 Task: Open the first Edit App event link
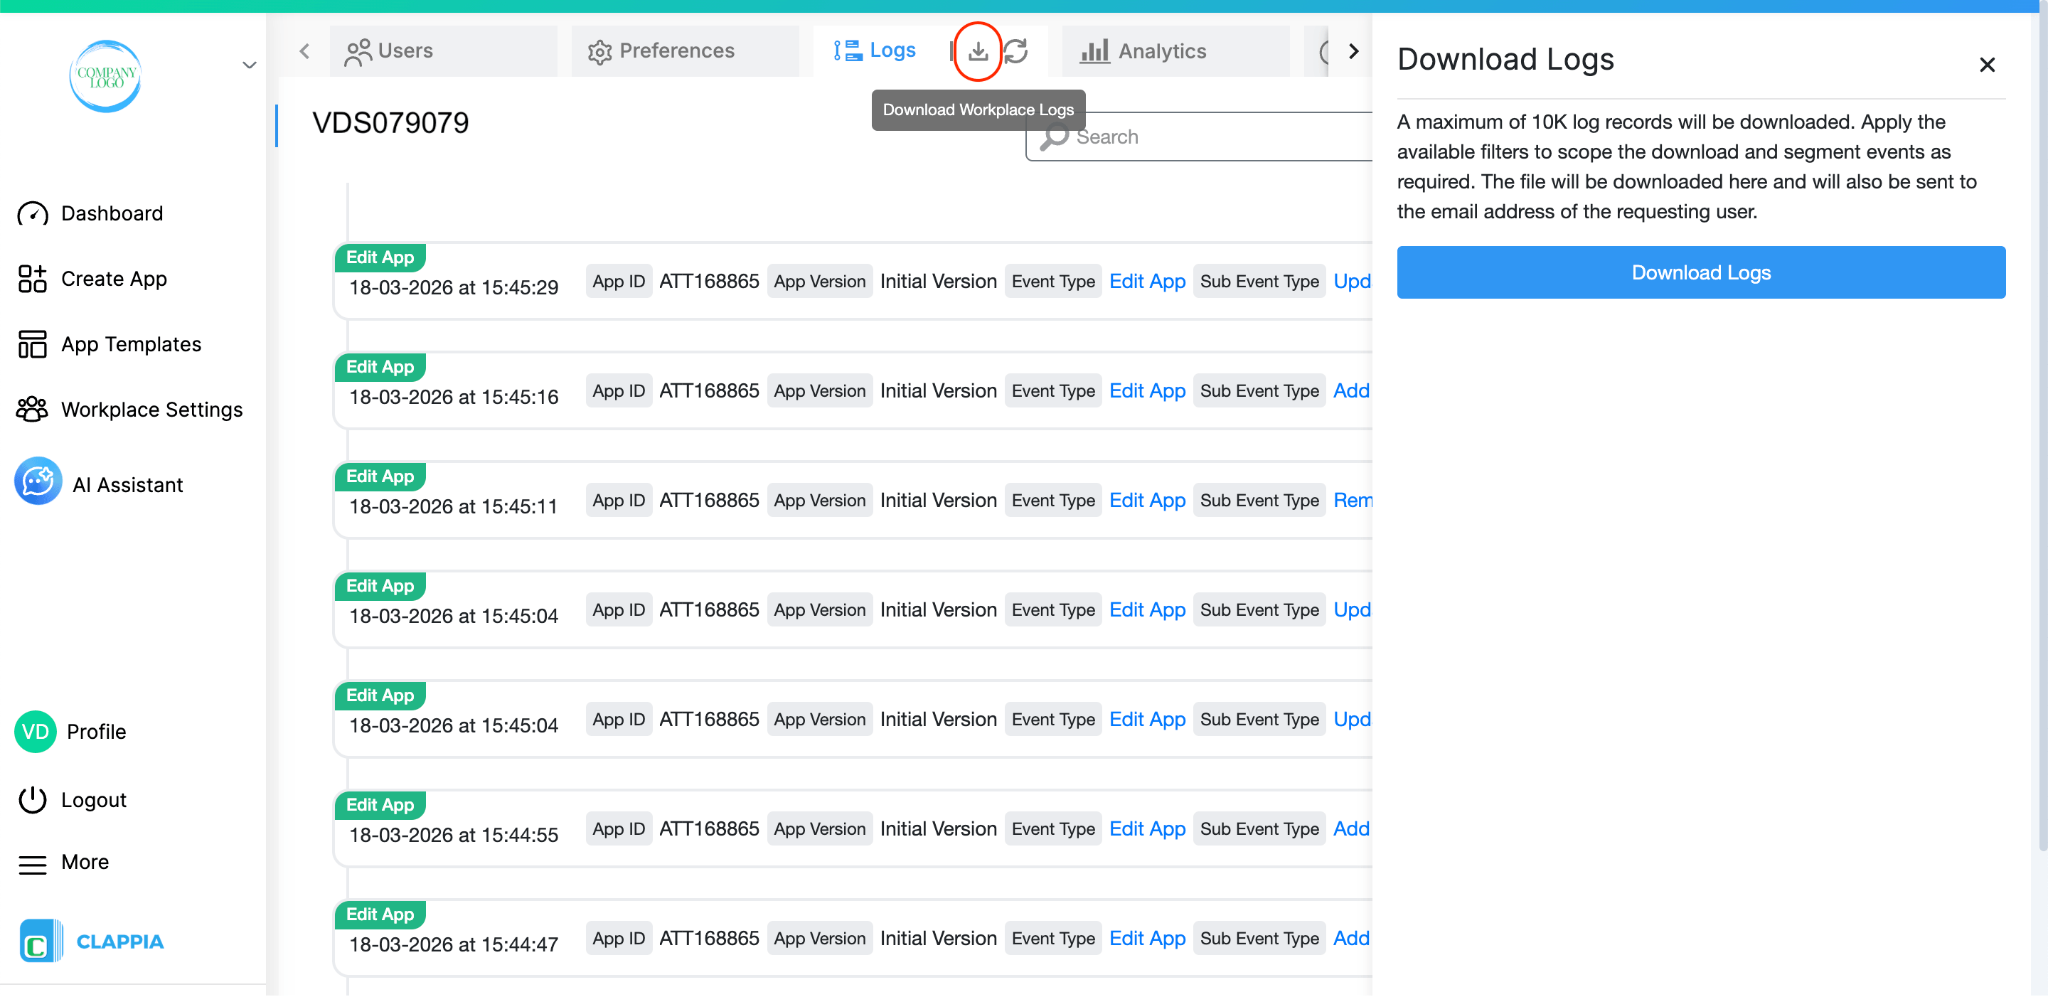1147,281
